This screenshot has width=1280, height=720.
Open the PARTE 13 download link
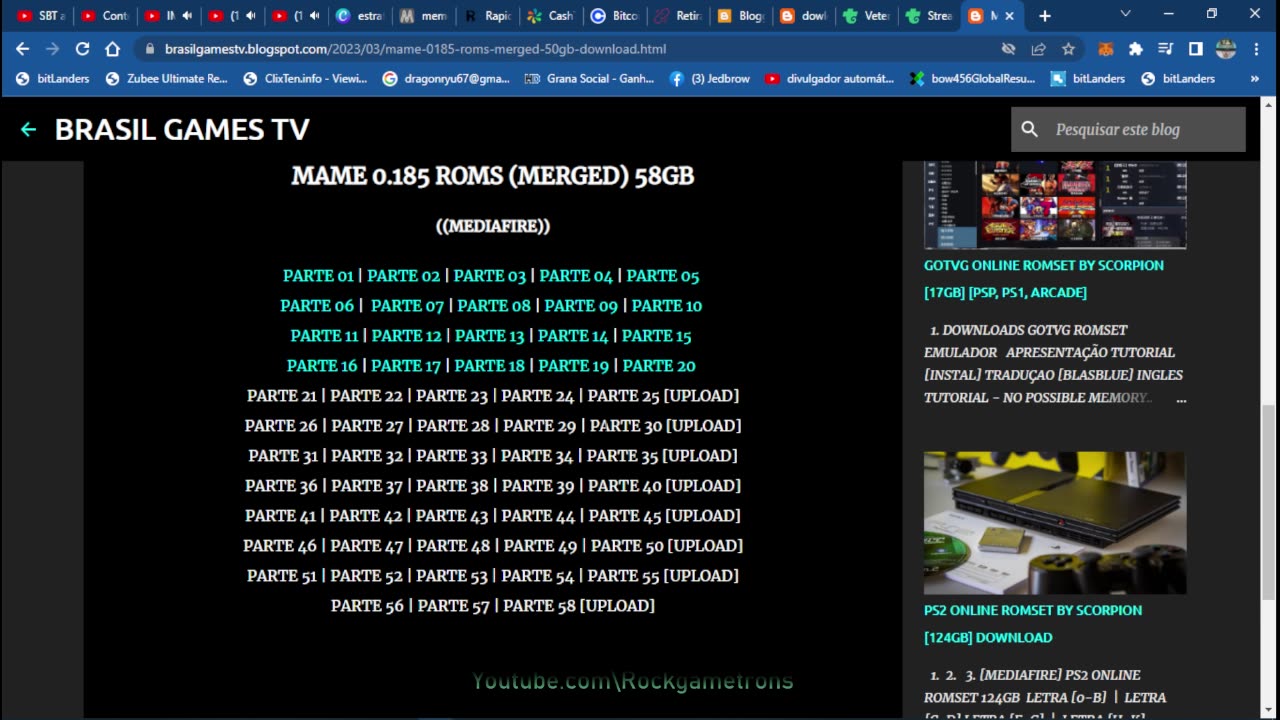(x=489, y=336)
